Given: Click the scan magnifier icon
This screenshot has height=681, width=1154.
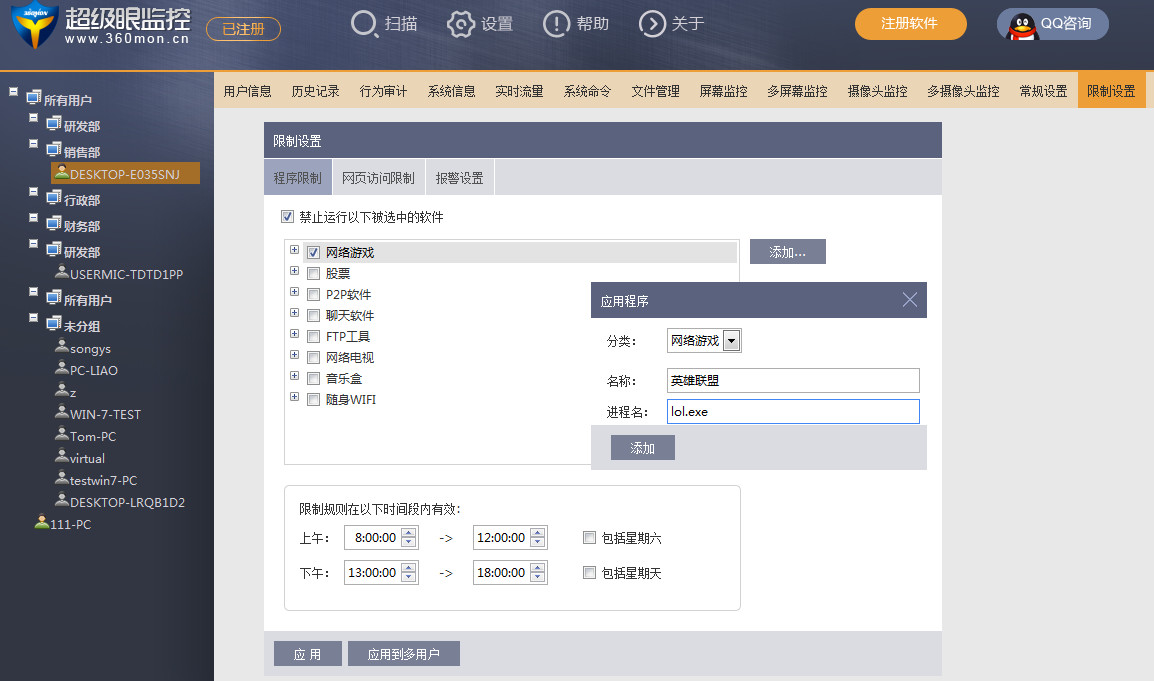Looking at the screenshot, I should [364, 24].
